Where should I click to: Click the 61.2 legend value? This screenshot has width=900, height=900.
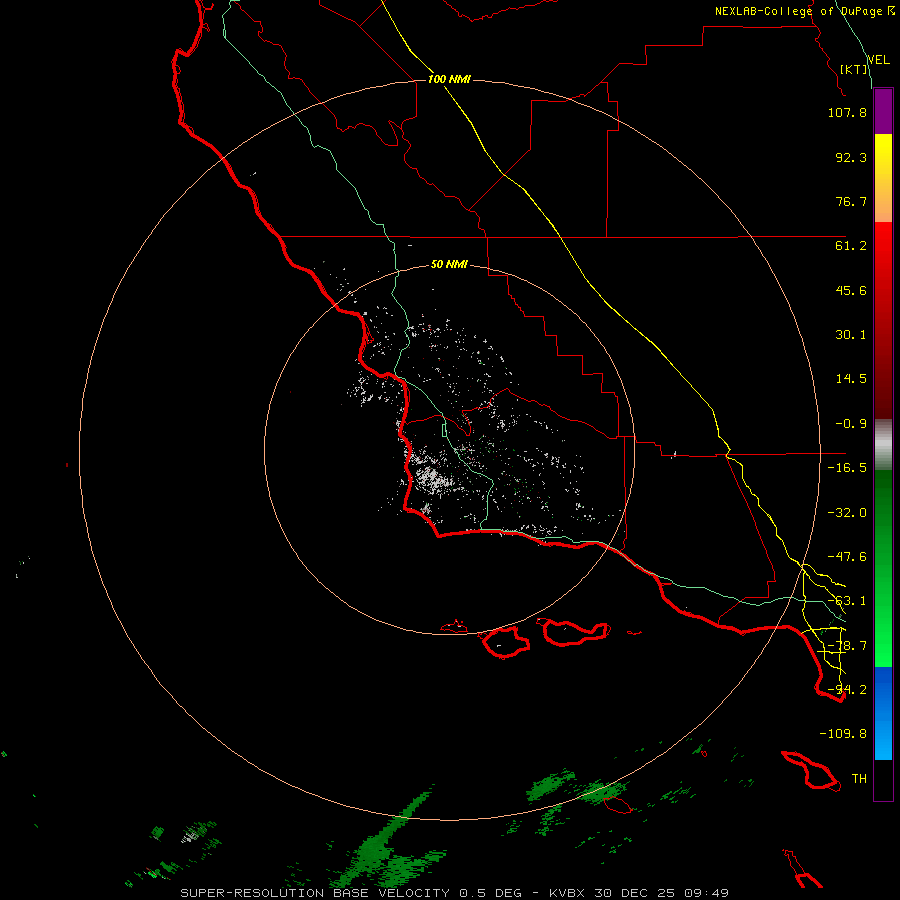(x=851, y=246)
